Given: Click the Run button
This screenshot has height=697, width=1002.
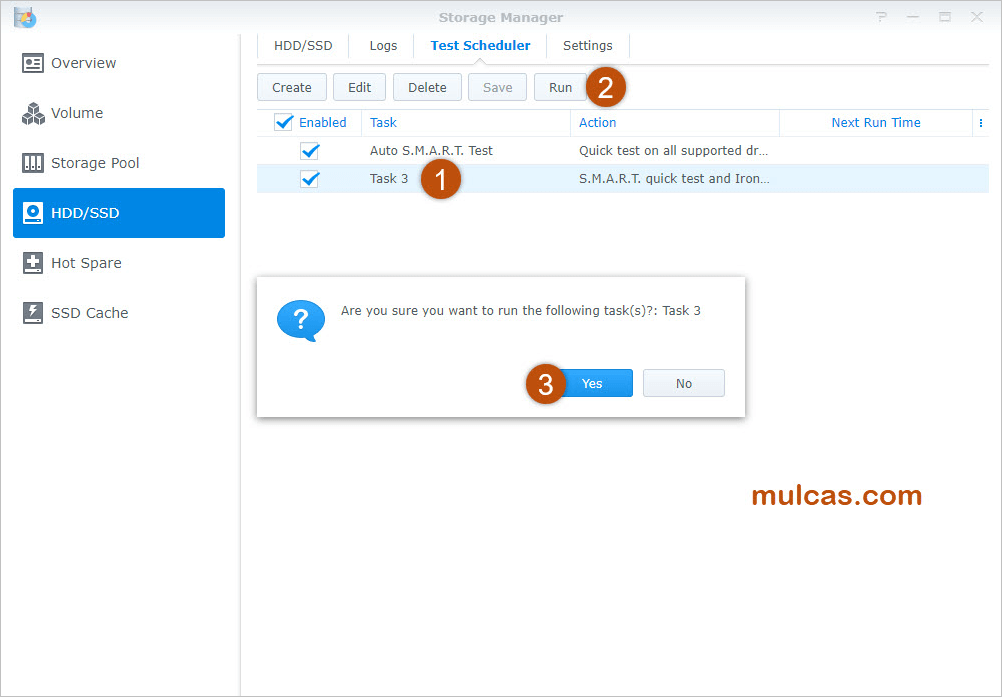Looking at the screenshot, I should coord(560,87).
